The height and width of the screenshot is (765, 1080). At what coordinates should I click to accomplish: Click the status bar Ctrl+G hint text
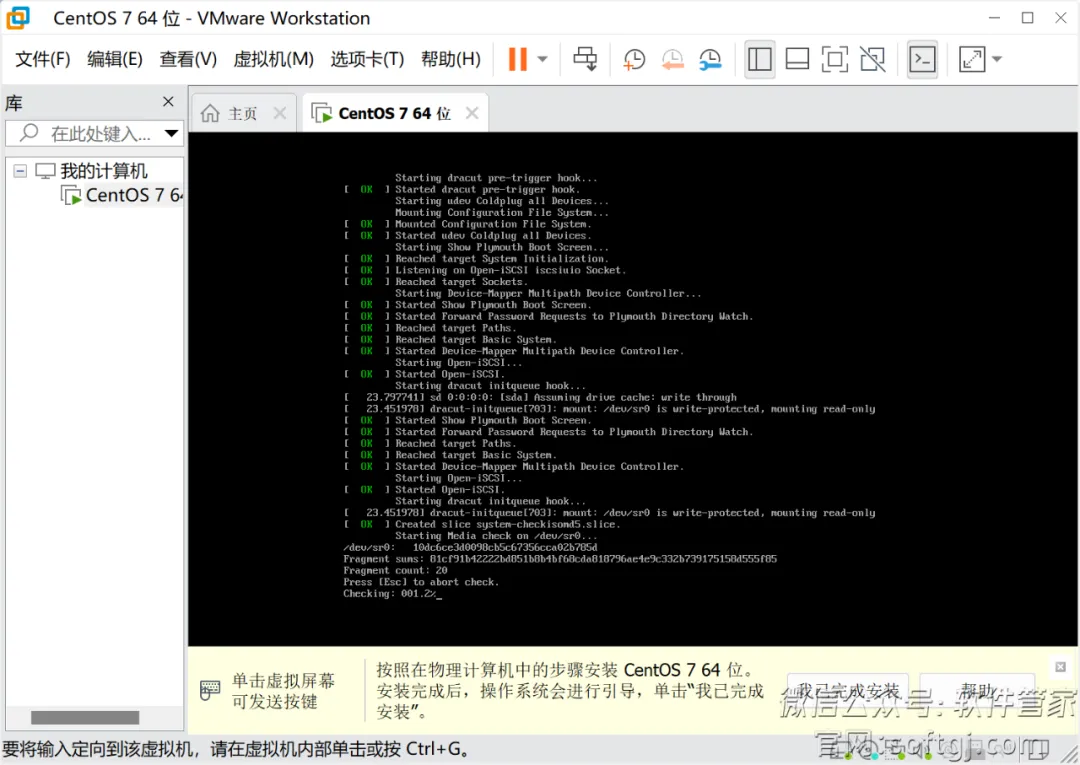point(236,749)
